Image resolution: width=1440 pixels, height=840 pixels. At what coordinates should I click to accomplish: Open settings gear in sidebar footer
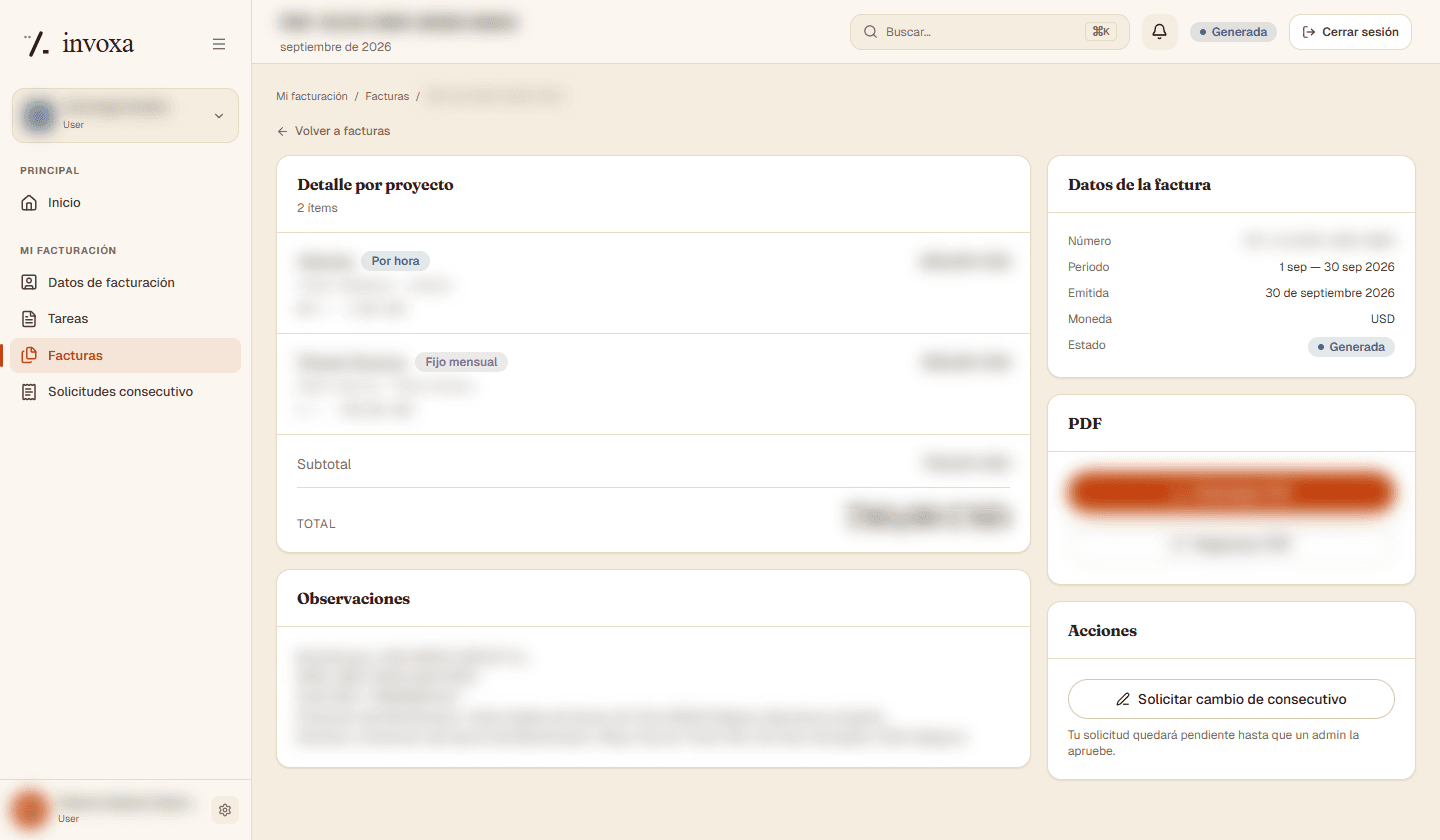tap(225, 810)
